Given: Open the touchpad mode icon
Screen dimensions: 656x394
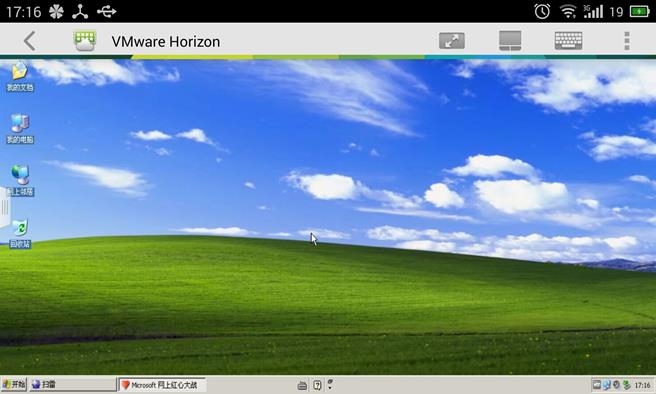Looking at the screenshot, I should (510, 41).
